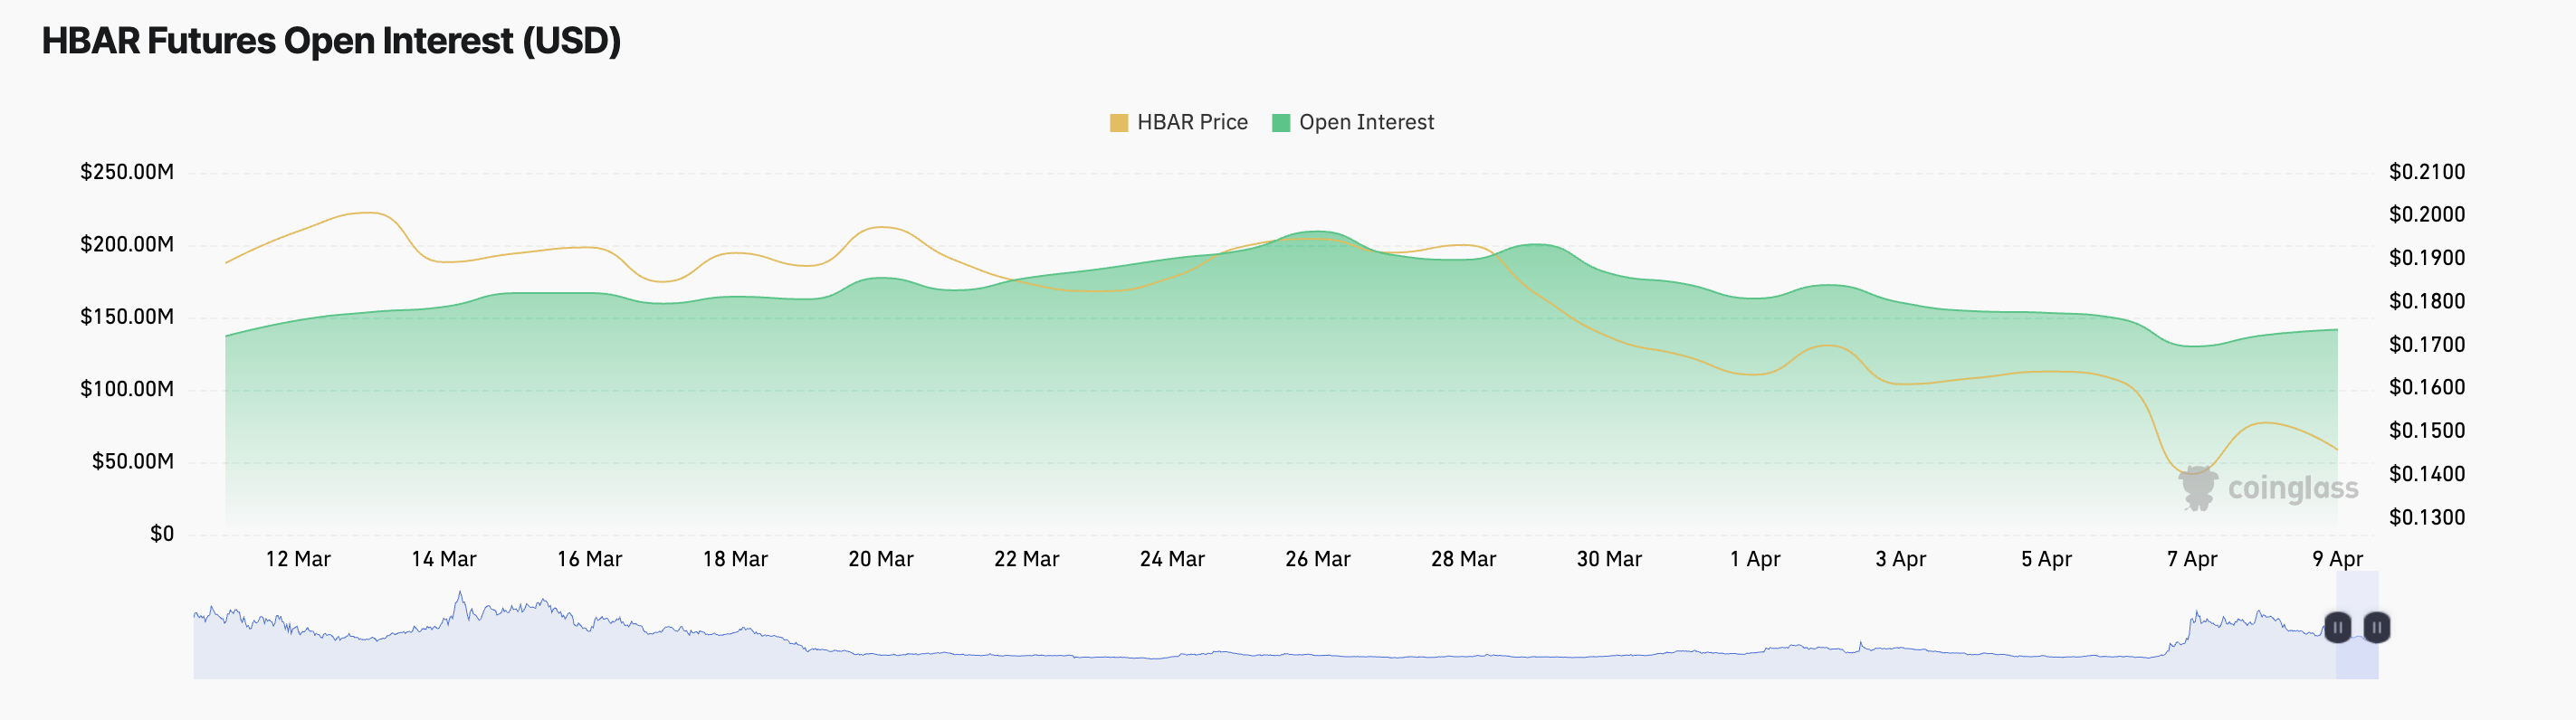2576x720 pixels.
Task: Click the $0 left axis label
Action: pos(162,534)
